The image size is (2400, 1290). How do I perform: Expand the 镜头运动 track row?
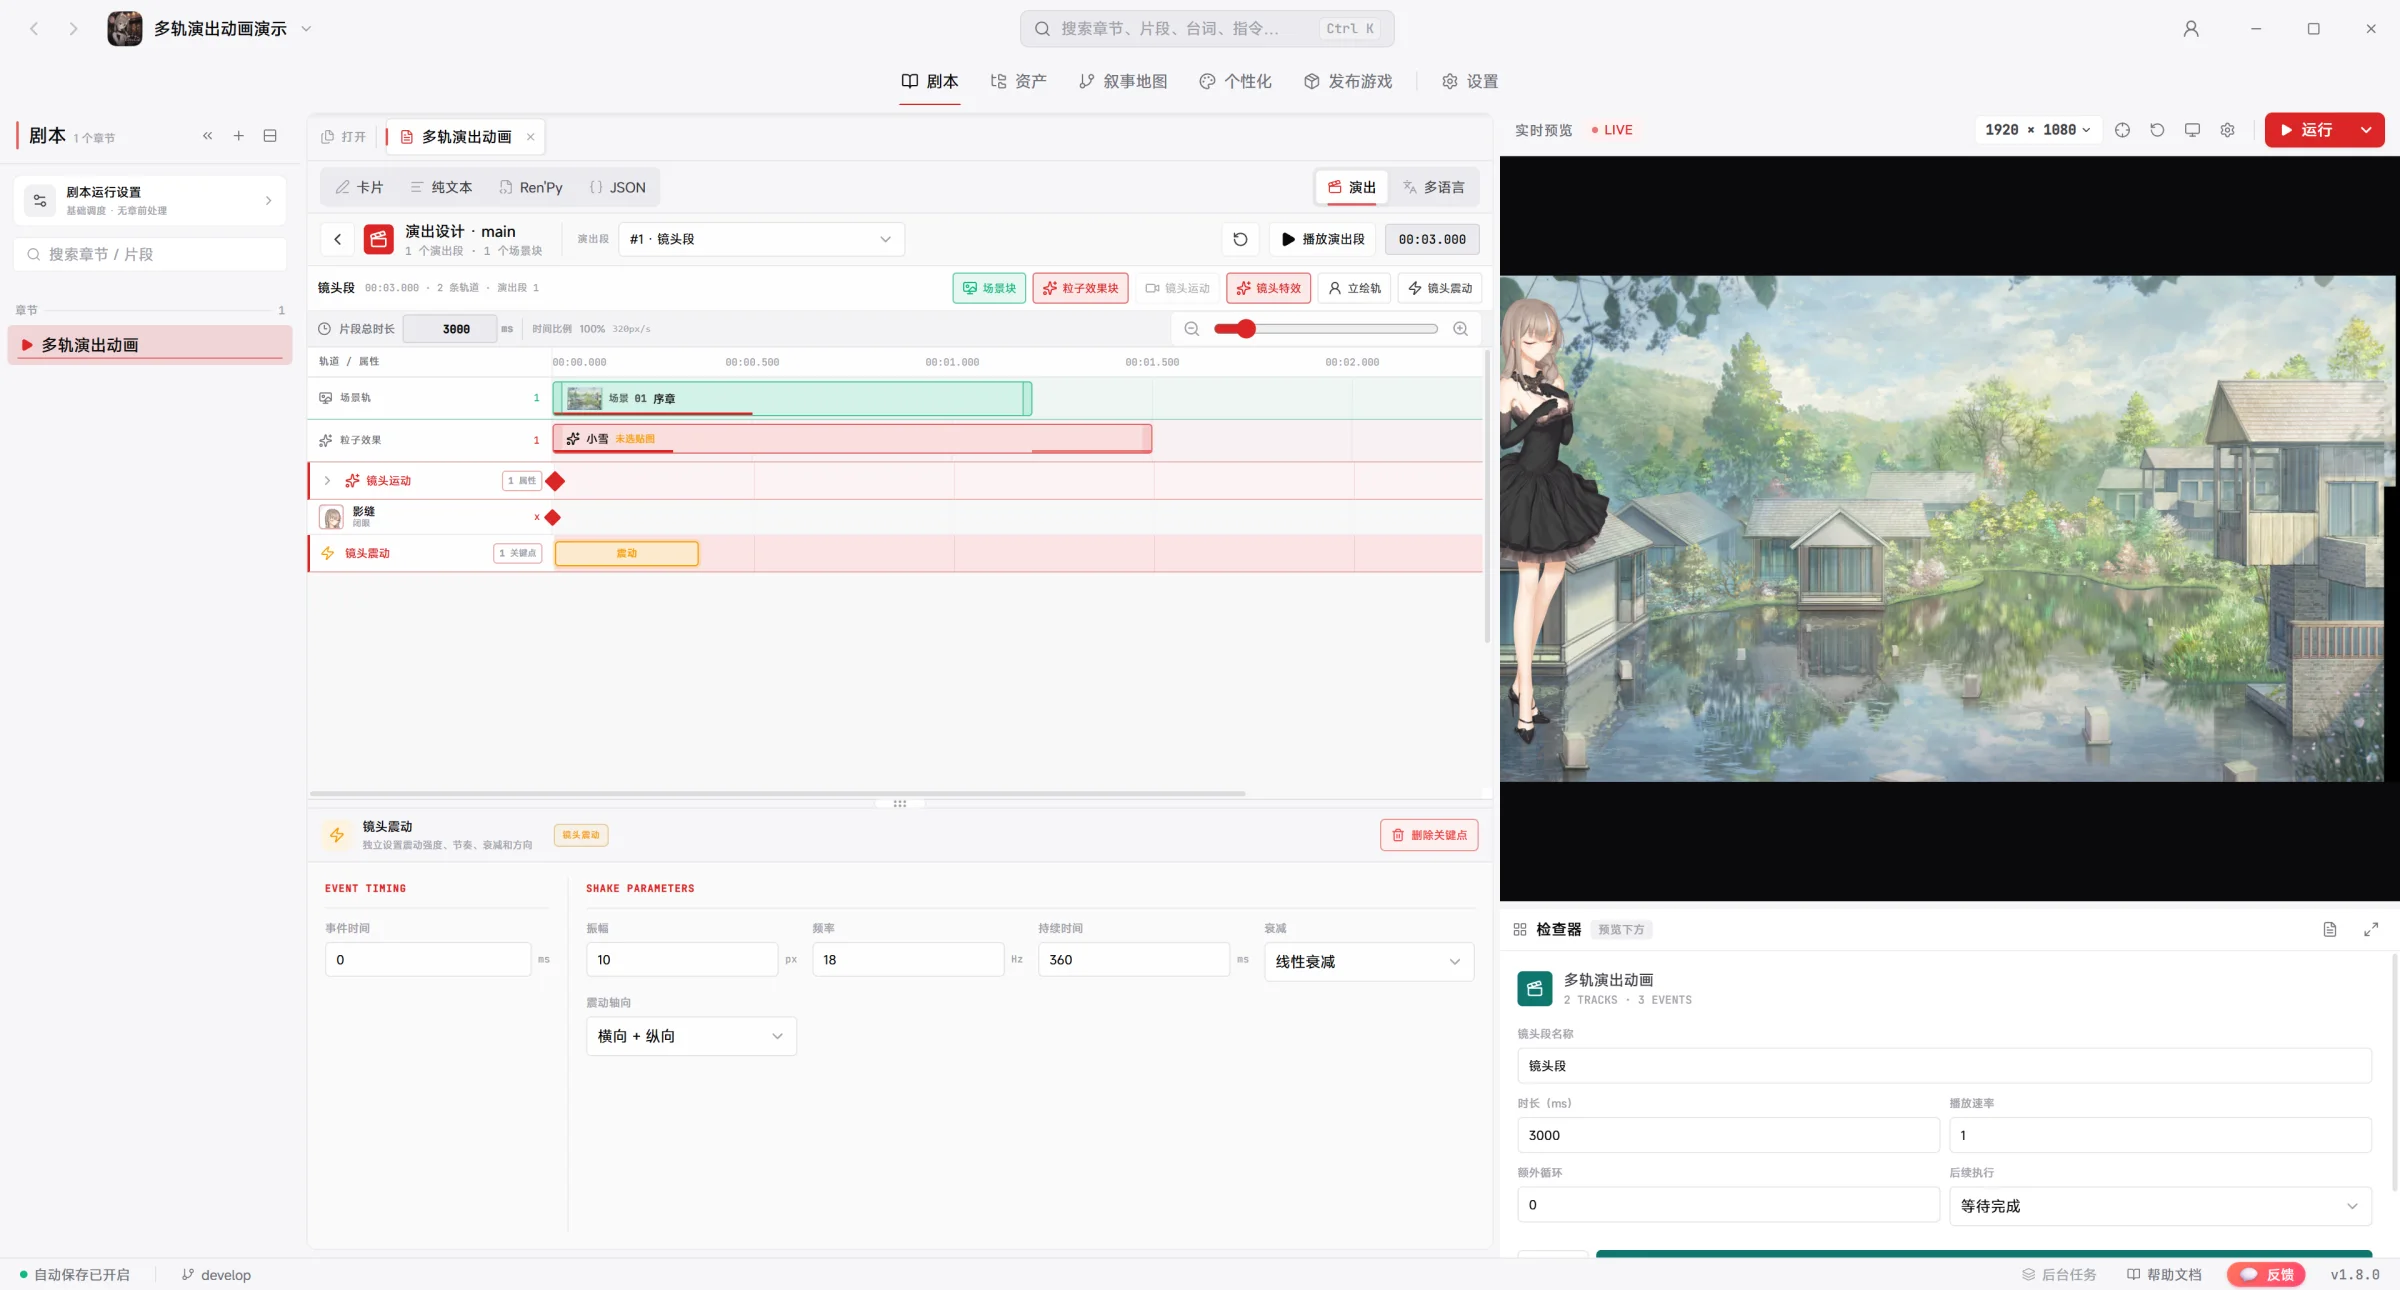(327, 481)
